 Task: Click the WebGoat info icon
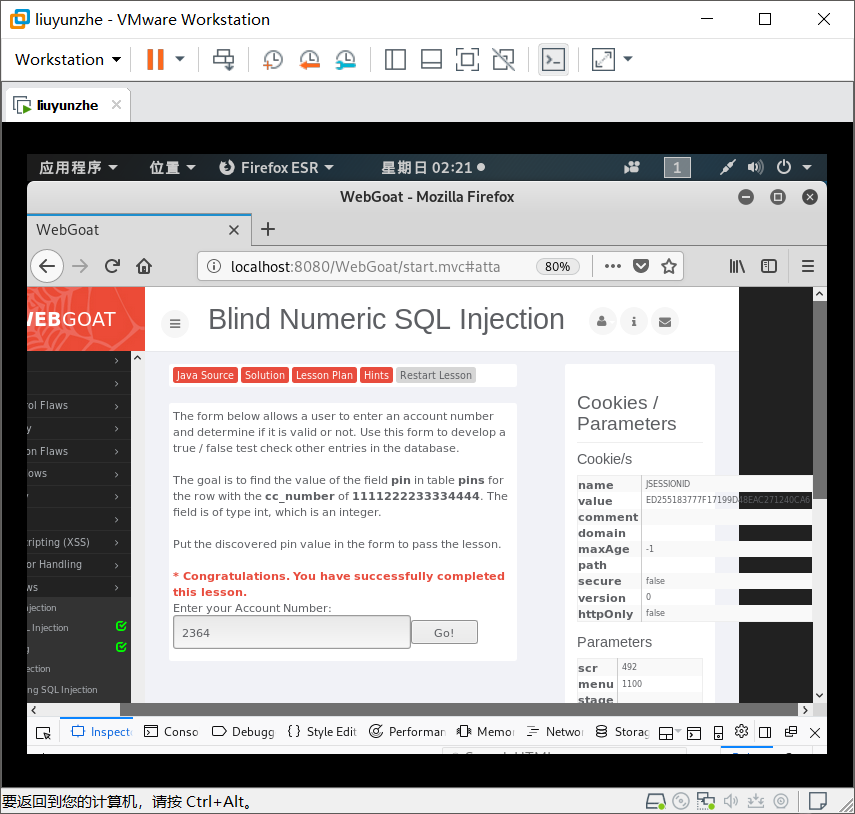(634, 321)
